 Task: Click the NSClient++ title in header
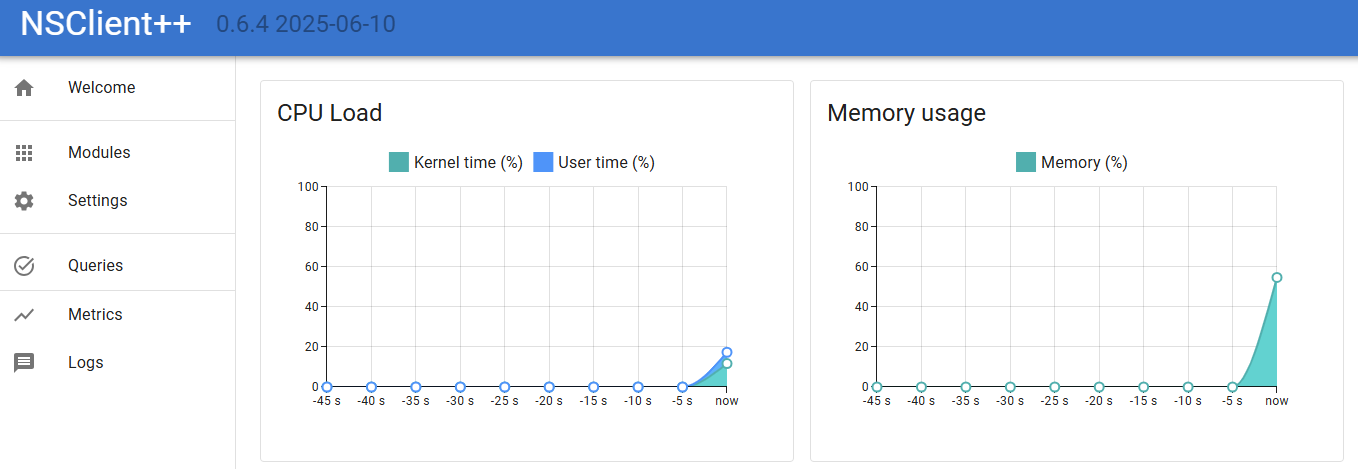106,24
